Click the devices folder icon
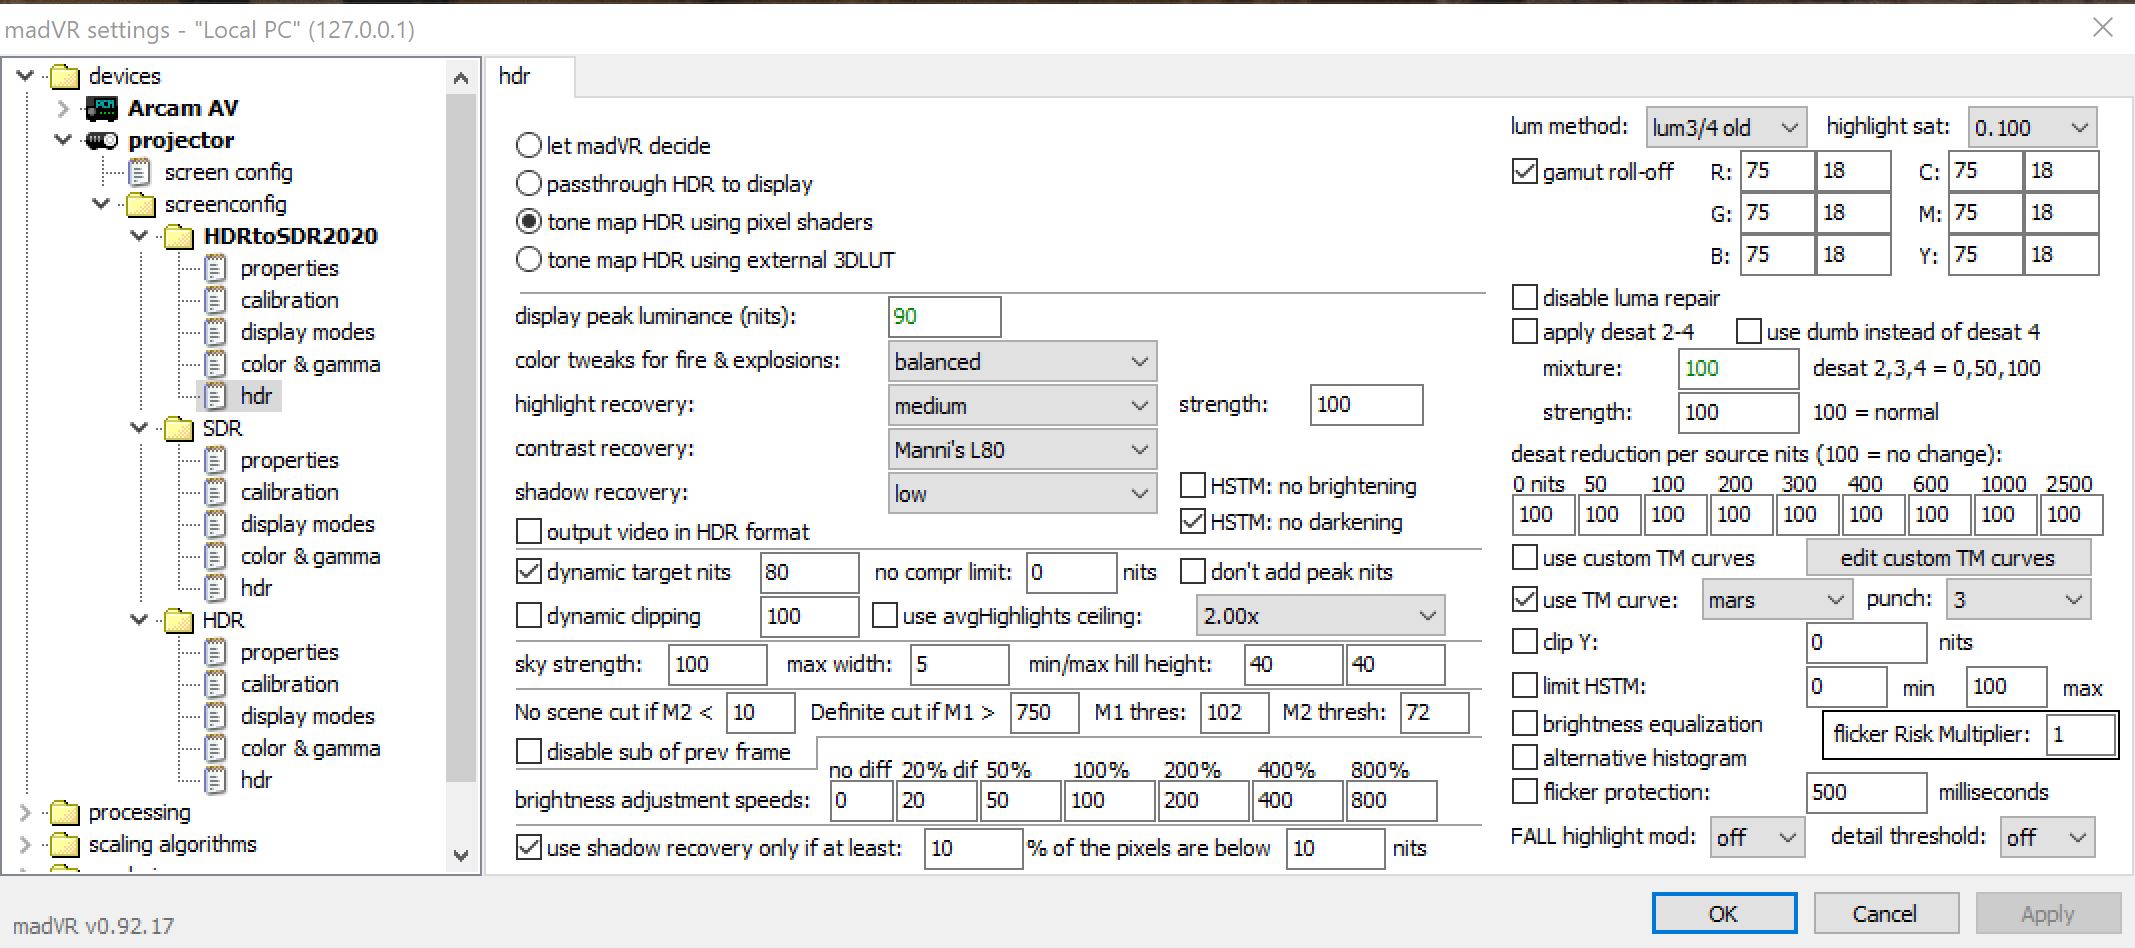The width and height of the screenshot is (2135, 948). 64,76
